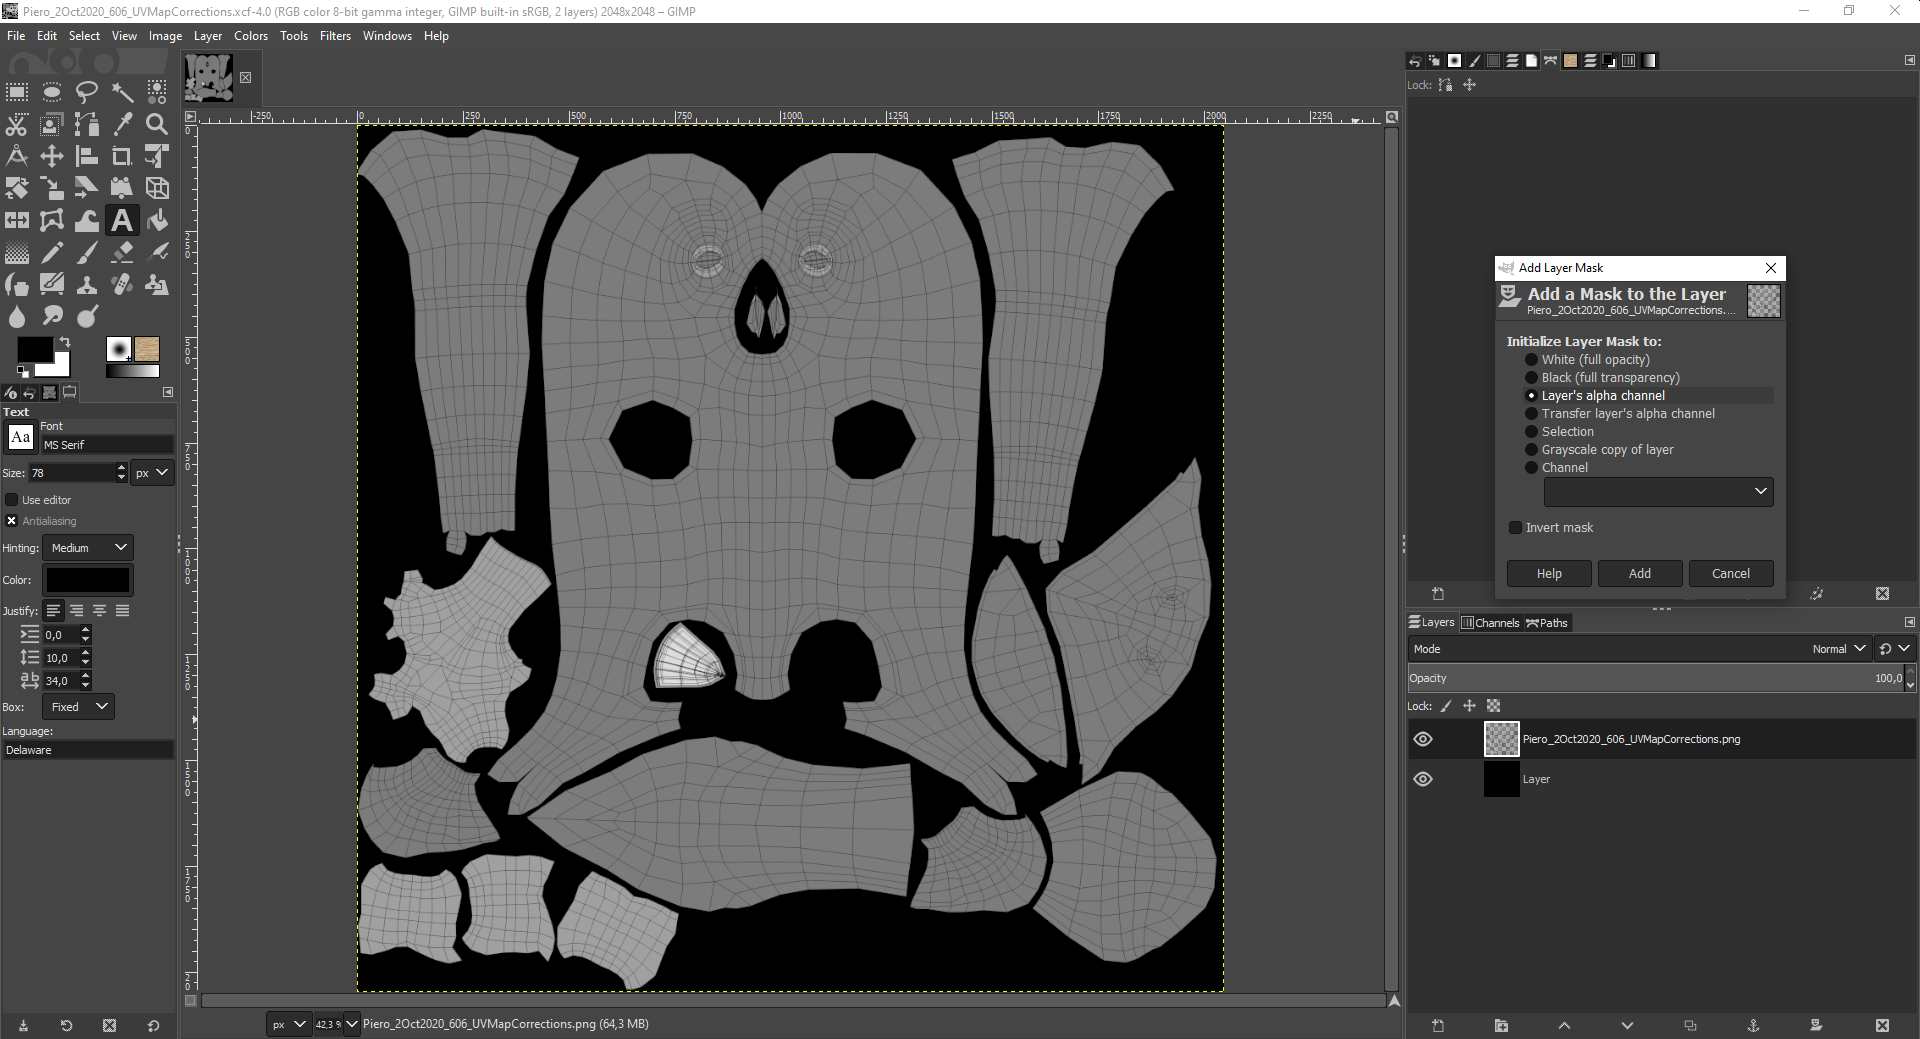1920x1039 pixels.
Task: Select the Paintbrush tool
Action: (87, 252)
